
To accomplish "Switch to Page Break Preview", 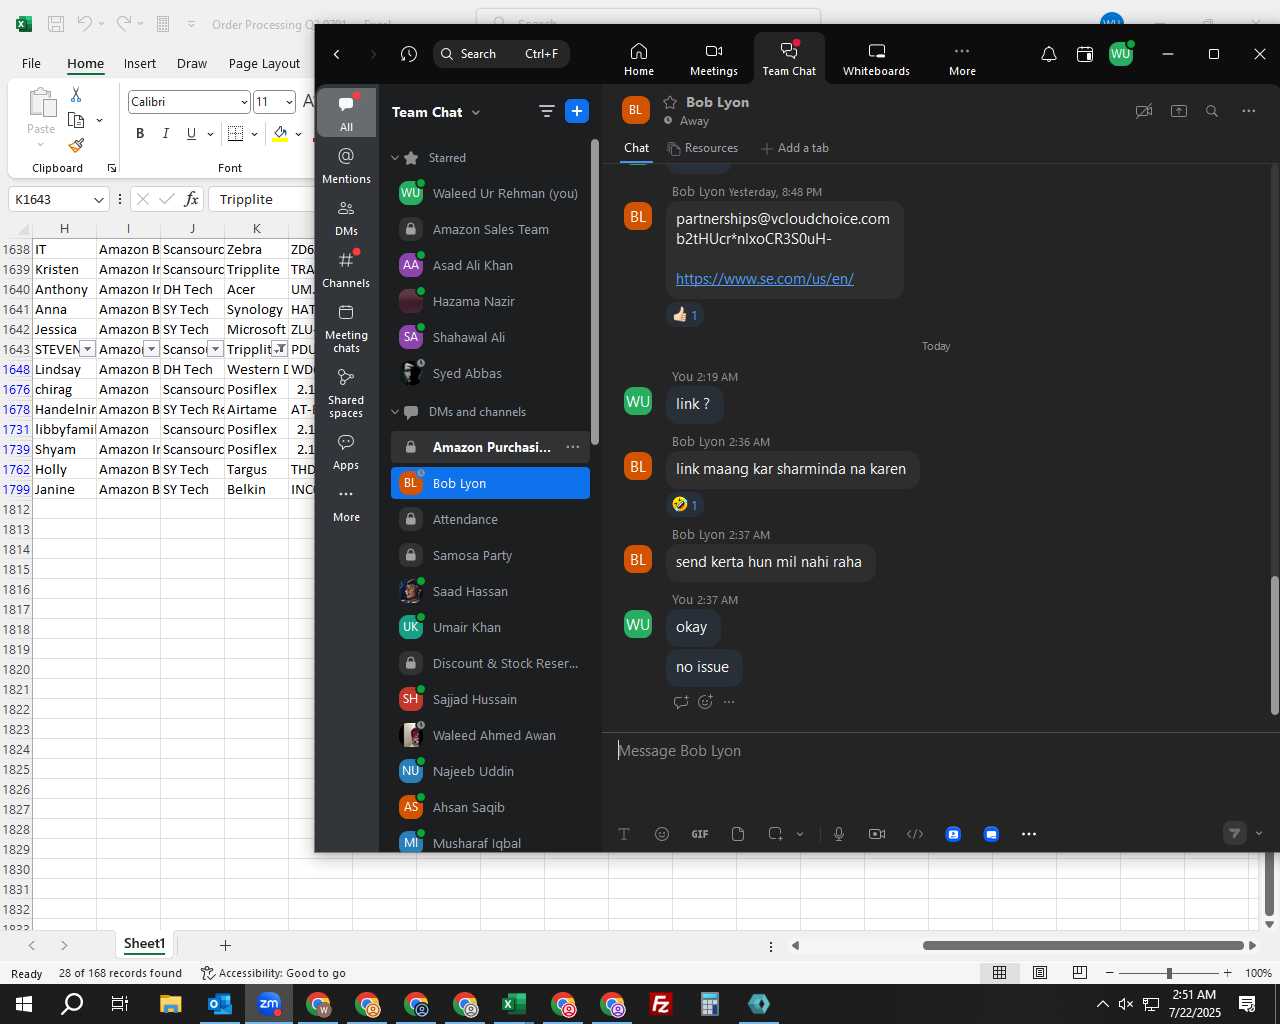I will point(1080,973).
